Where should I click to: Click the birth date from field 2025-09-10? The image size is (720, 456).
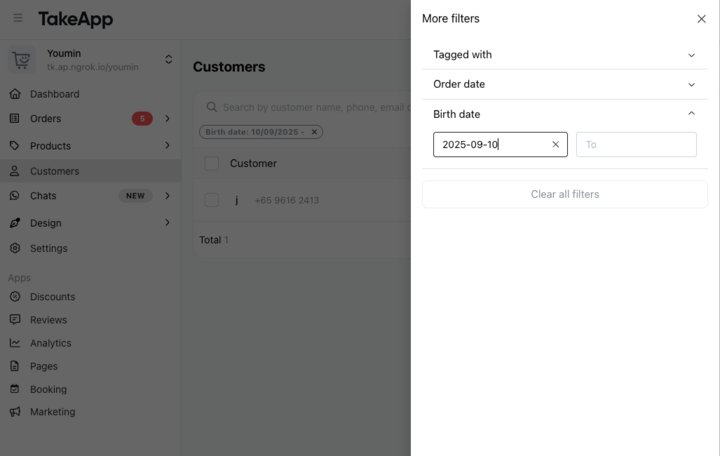500,144
